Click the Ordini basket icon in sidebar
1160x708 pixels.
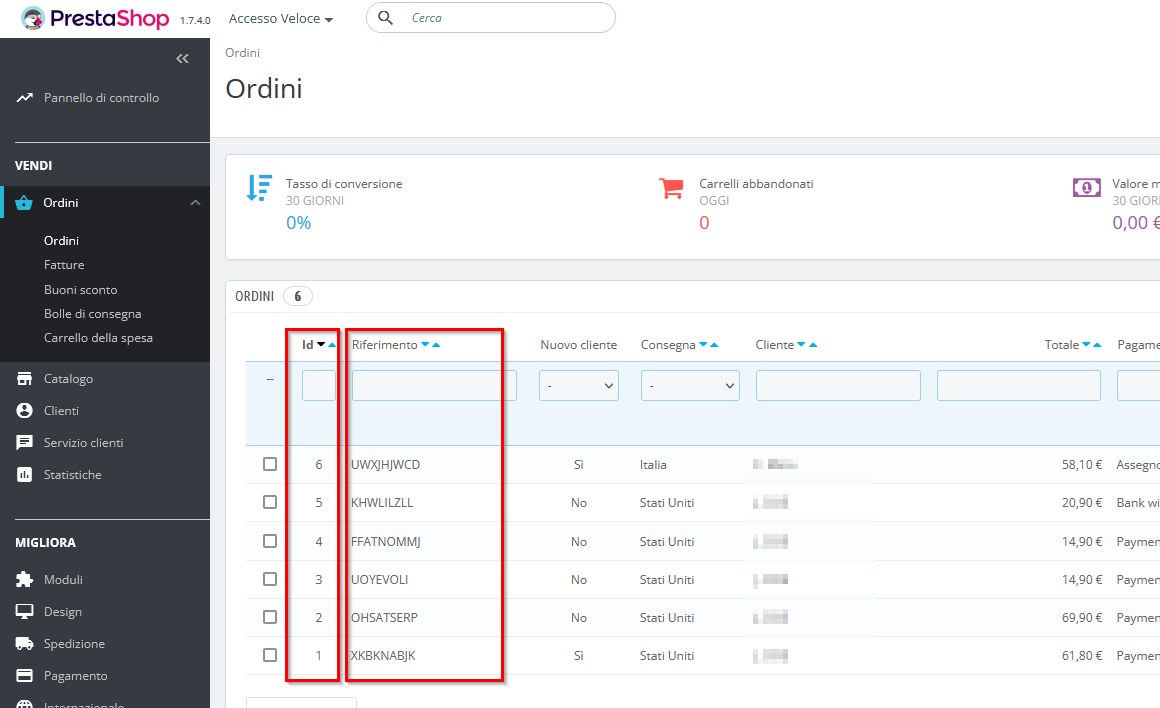click(24, 203)
